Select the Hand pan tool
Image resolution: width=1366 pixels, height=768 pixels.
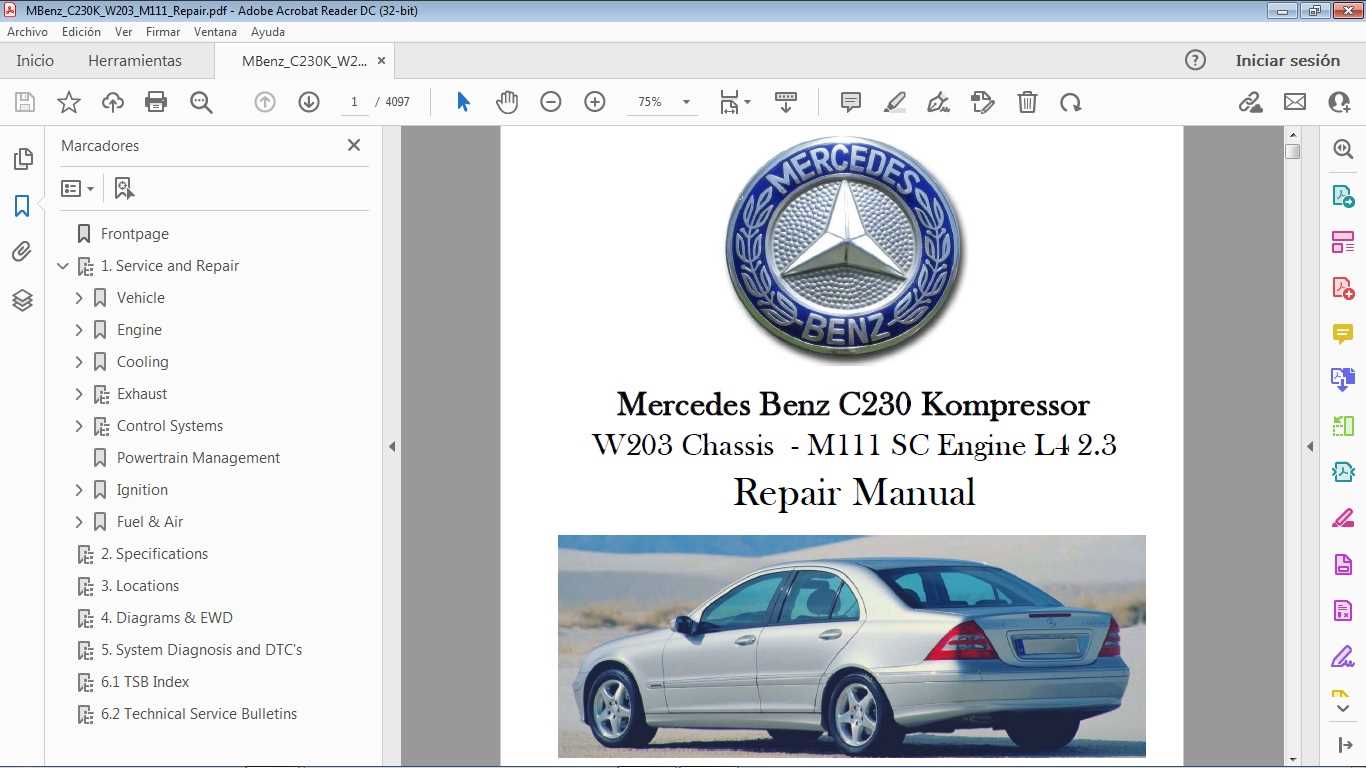[507, 102]
